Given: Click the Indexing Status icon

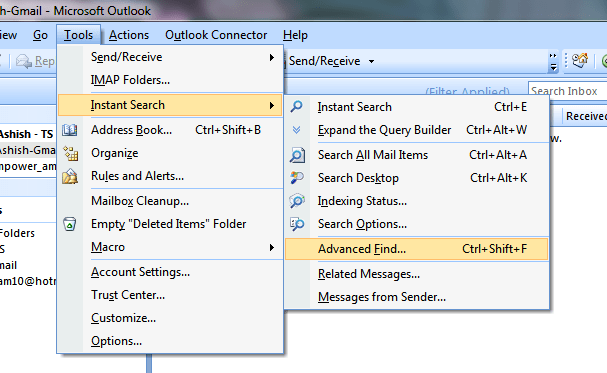Looking at the screenshot, I should click(297, 201).
